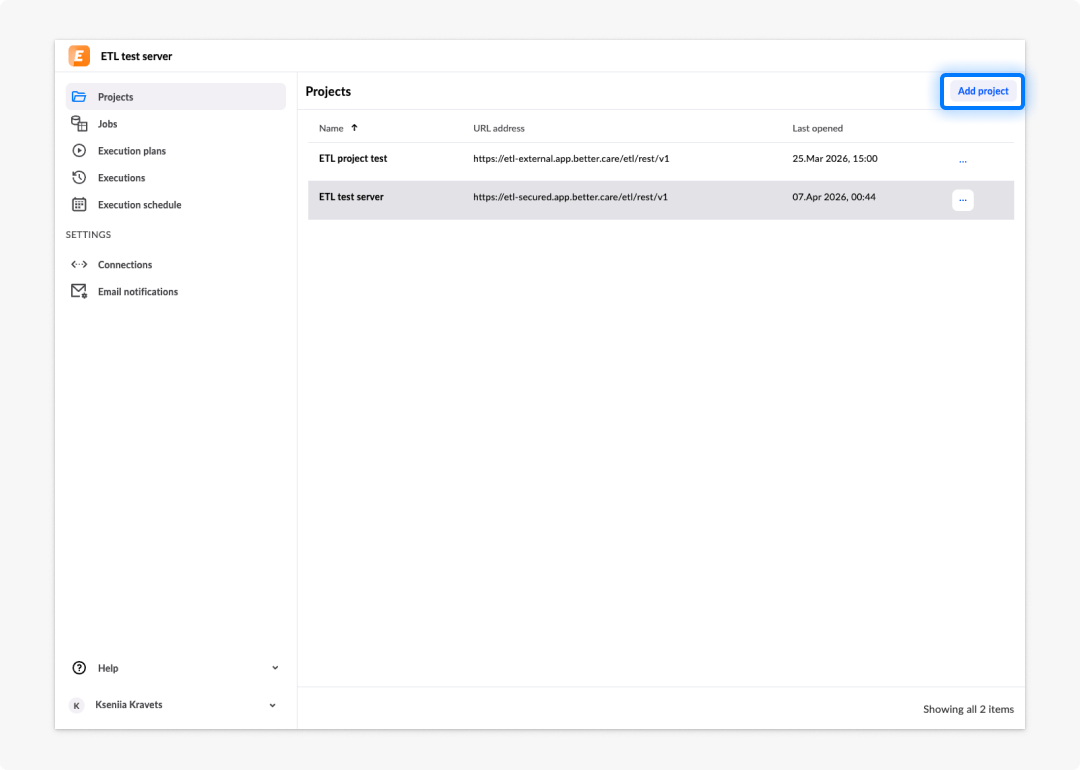Click the SETTINGS section label

click(88, 235)
